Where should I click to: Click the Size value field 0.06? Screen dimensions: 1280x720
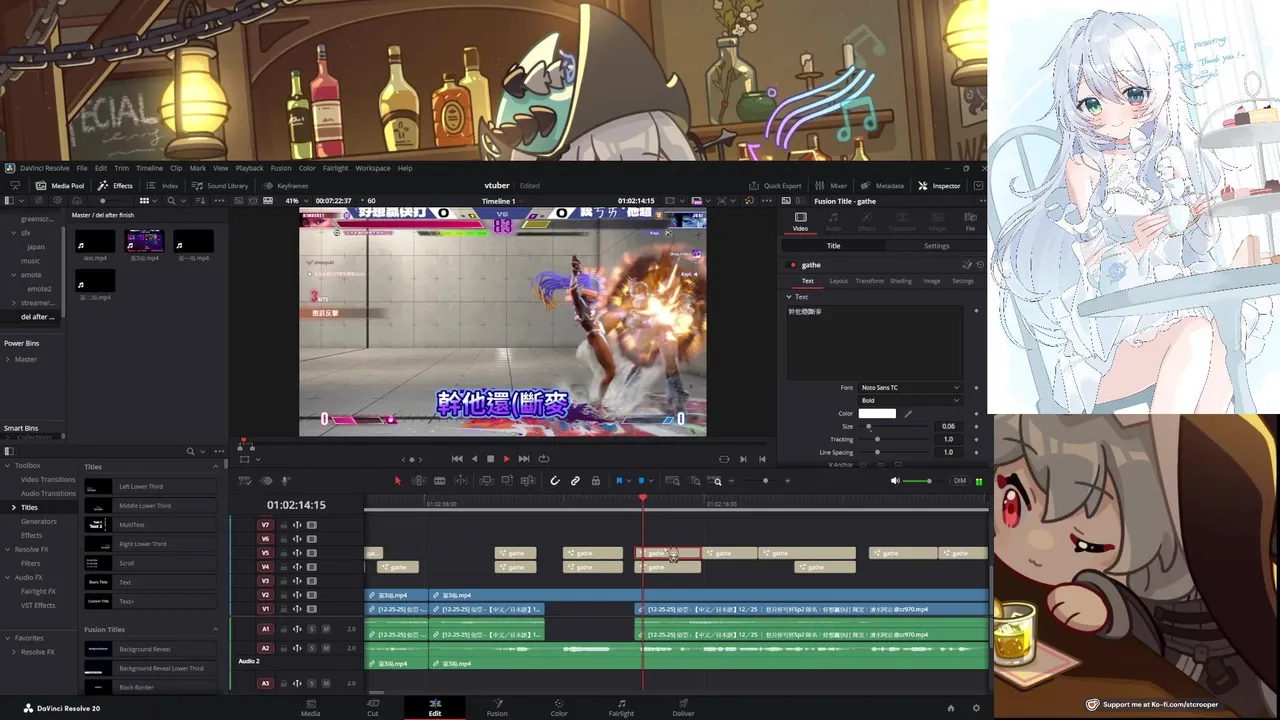pos(951,427)
